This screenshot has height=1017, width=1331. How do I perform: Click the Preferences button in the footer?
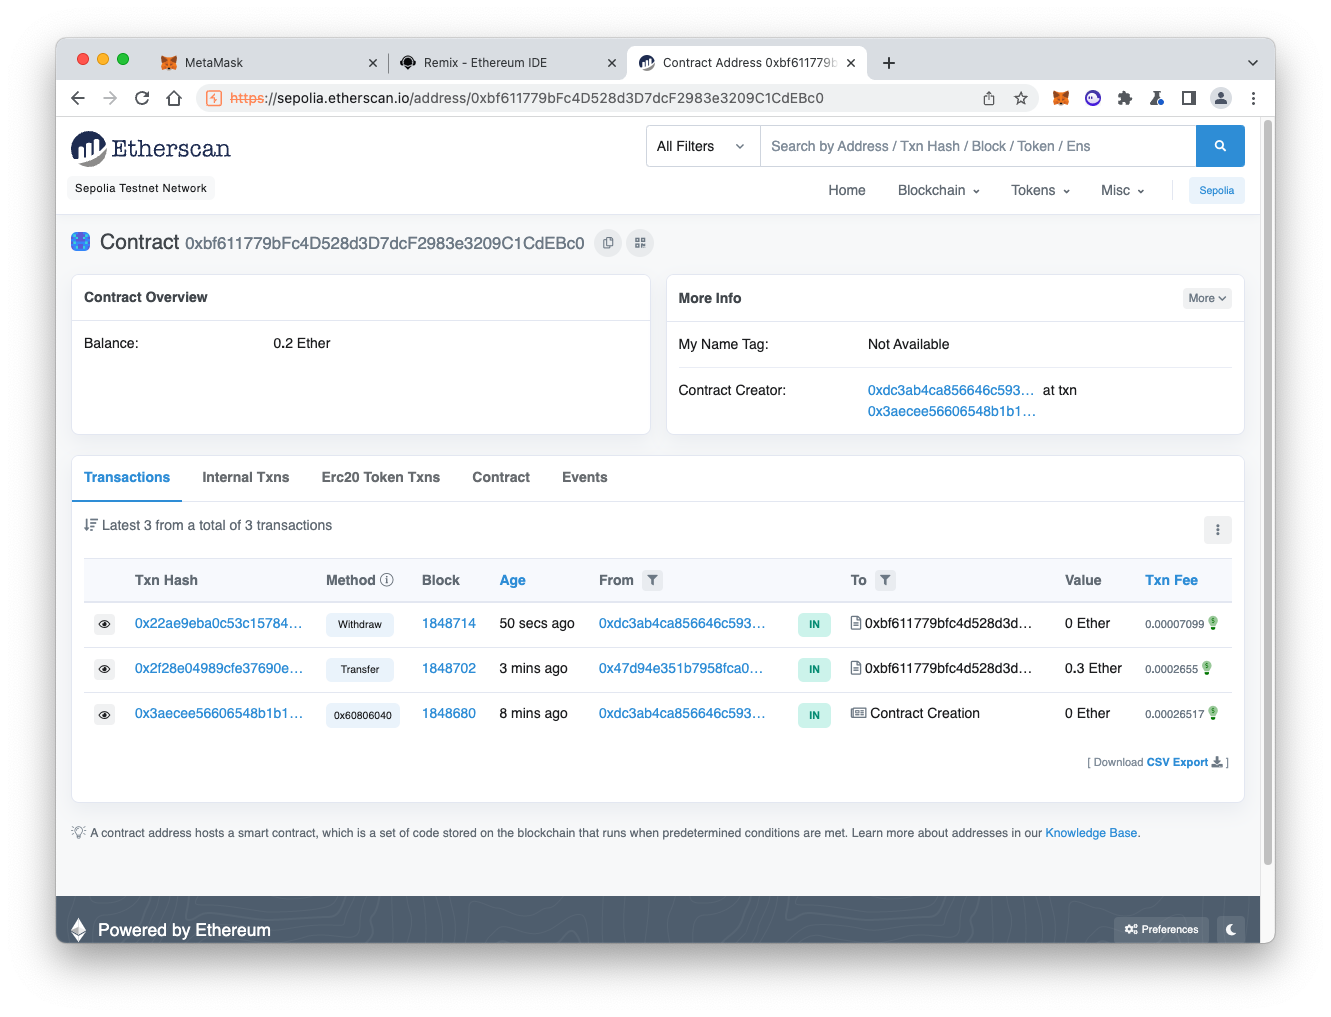coord(1161,930)
